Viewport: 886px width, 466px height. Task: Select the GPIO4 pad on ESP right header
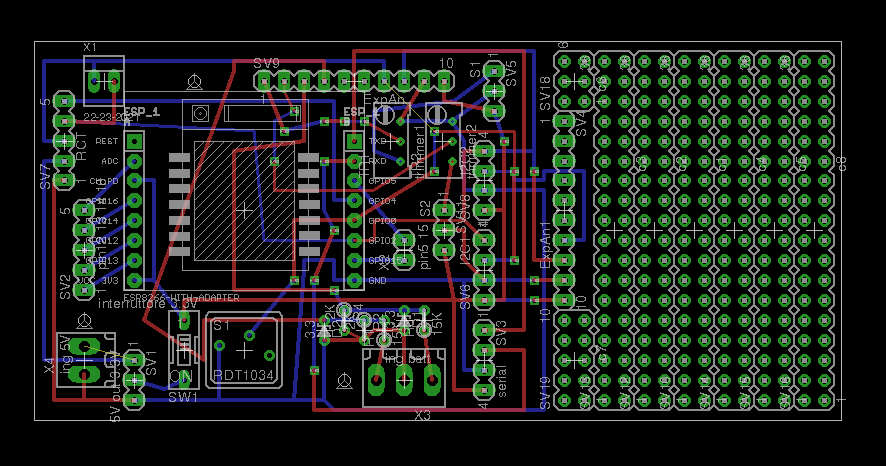coord(354,201)
